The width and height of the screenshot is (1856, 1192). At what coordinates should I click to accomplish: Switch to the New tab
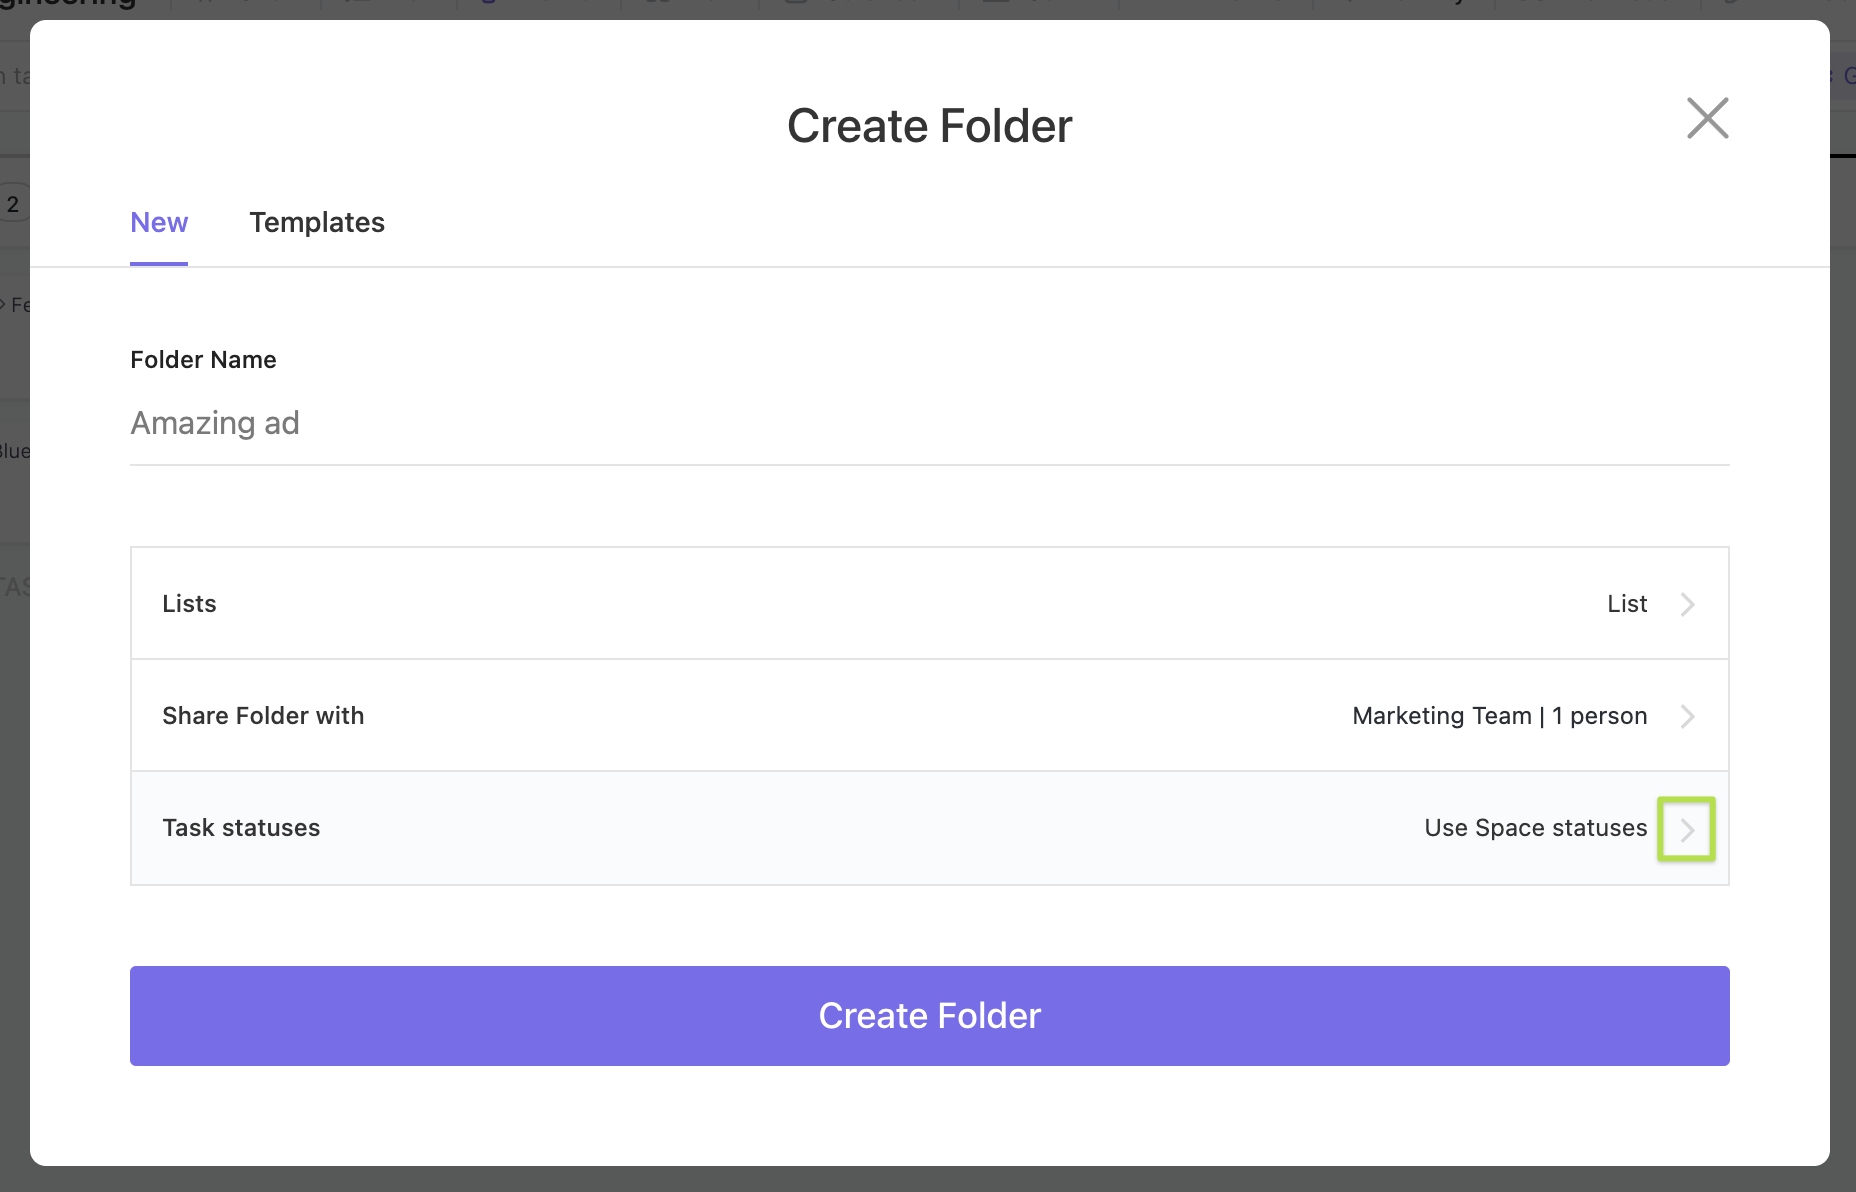159,222
